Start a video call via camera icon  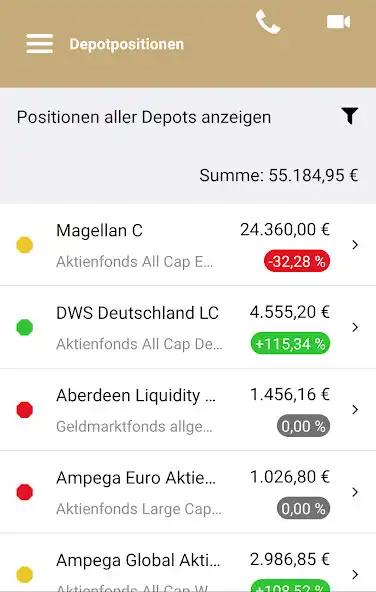(339, 22)
